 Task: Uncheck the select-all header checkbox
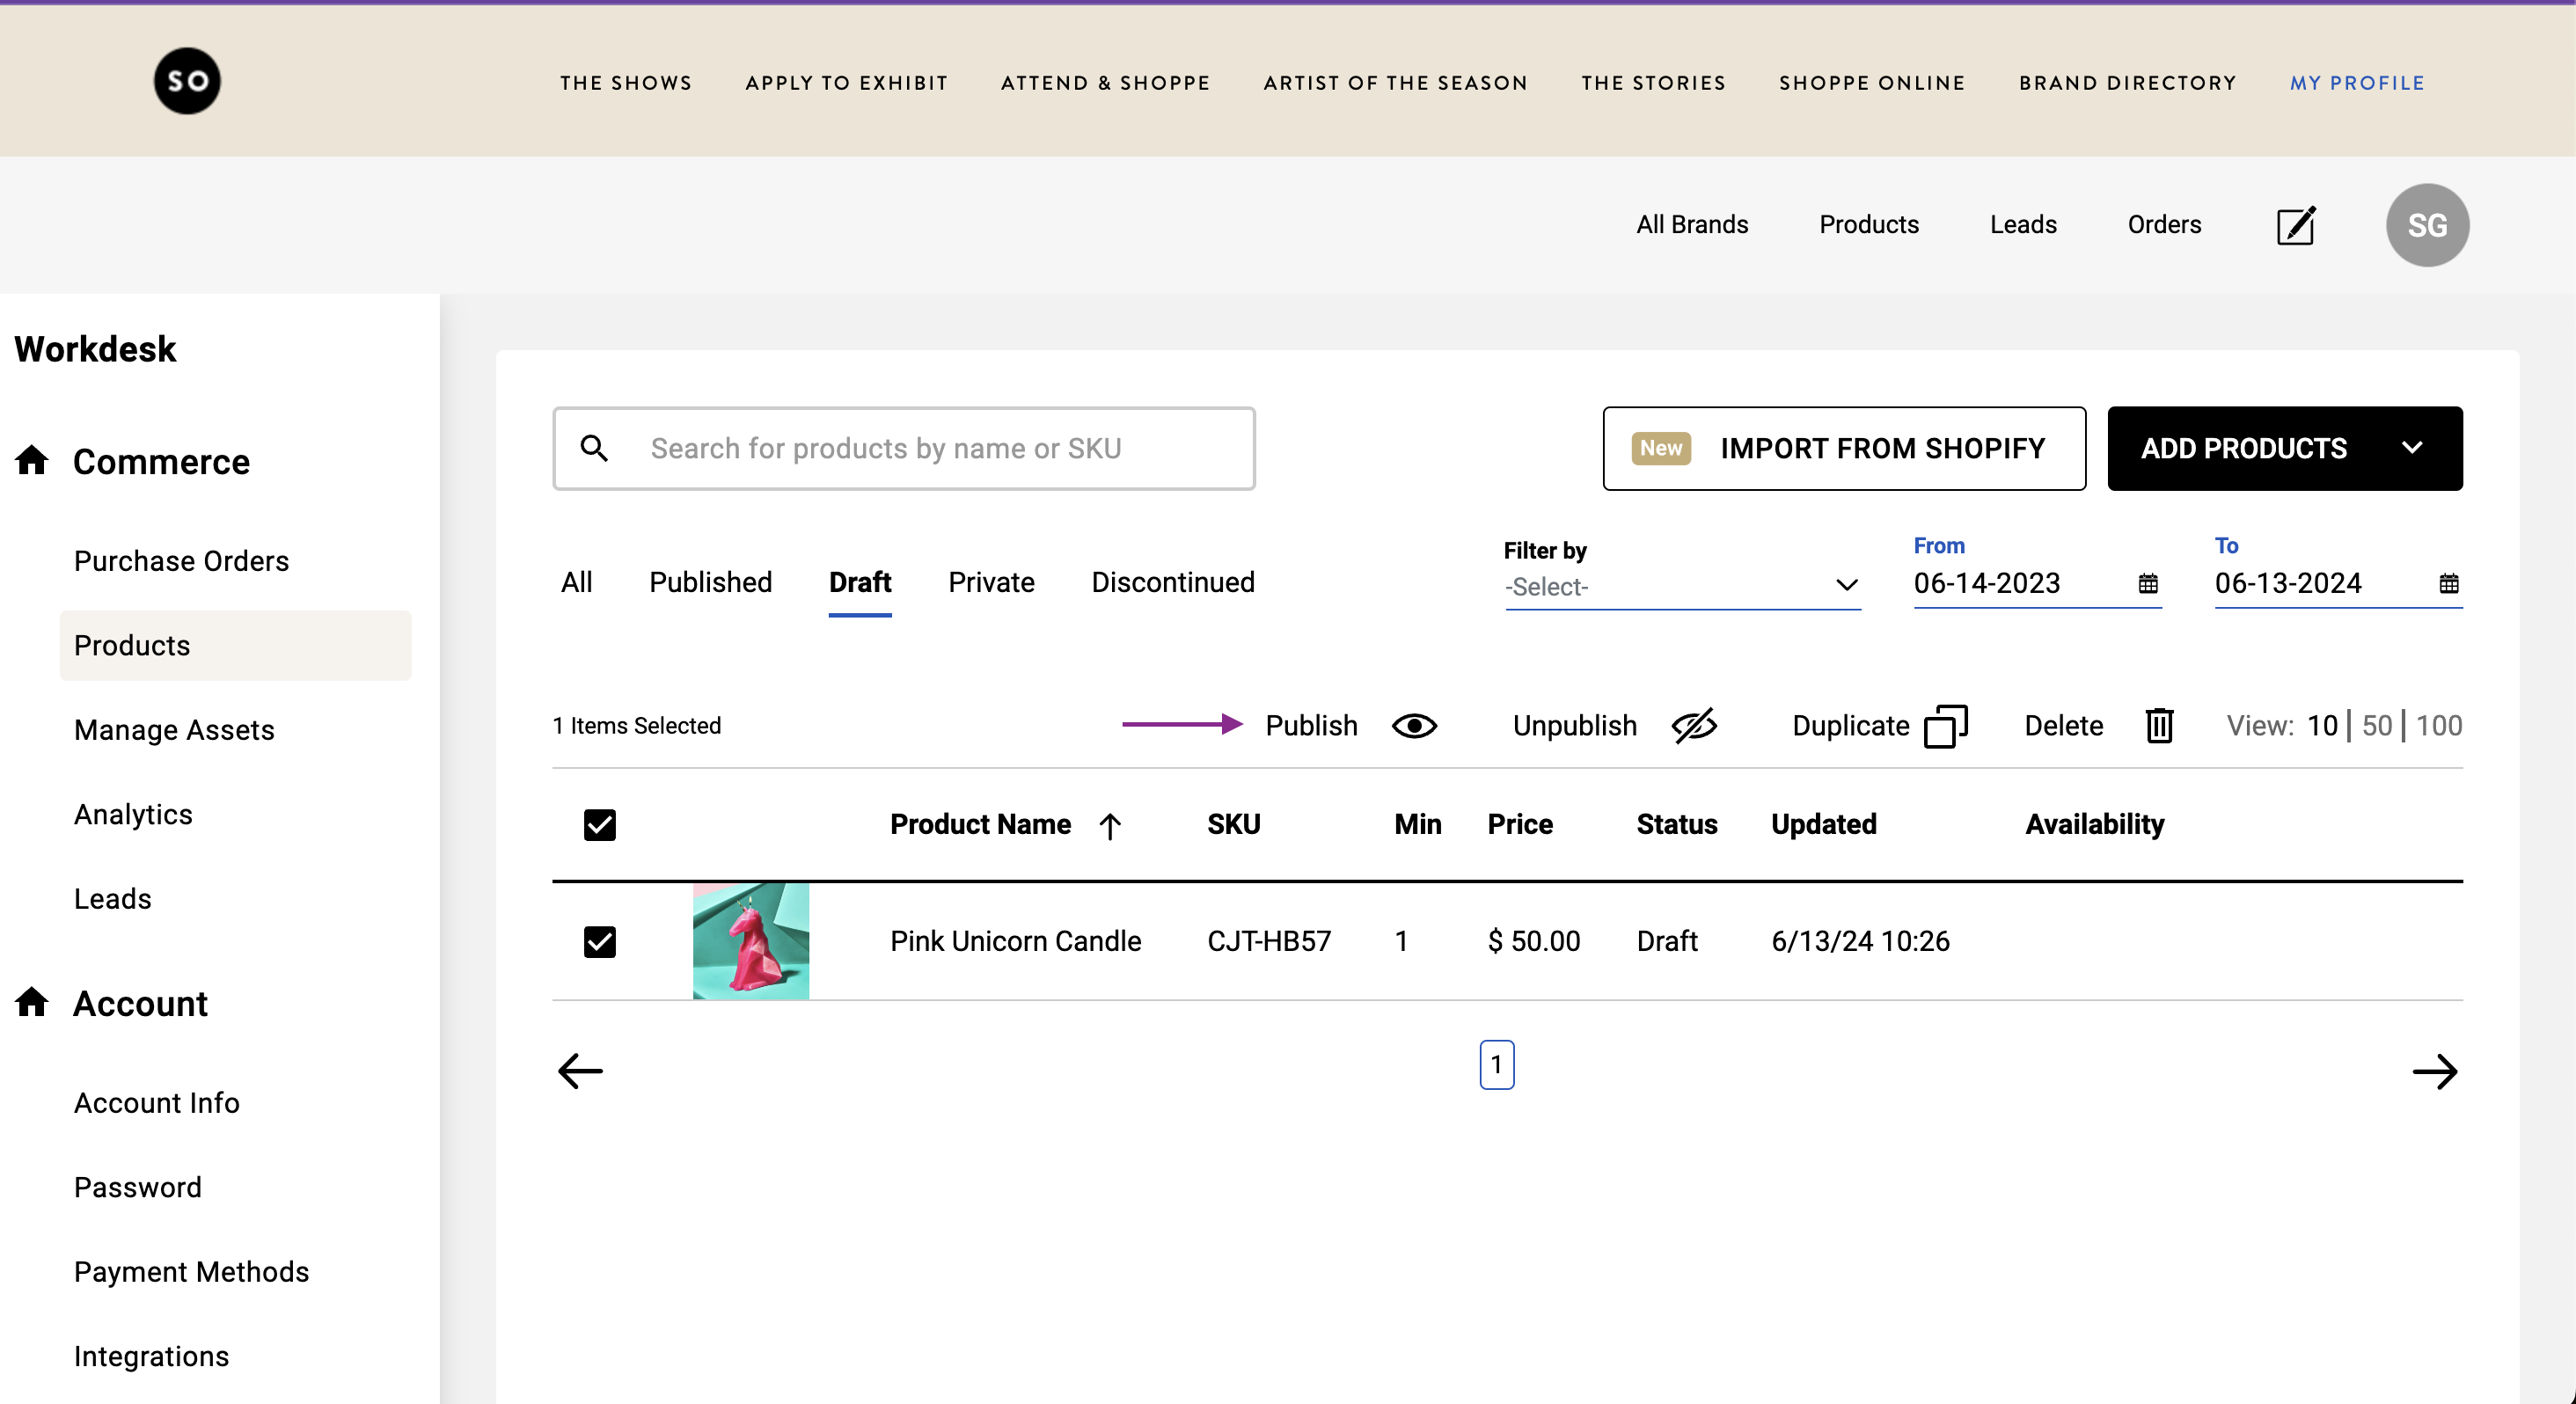point(599,825)
